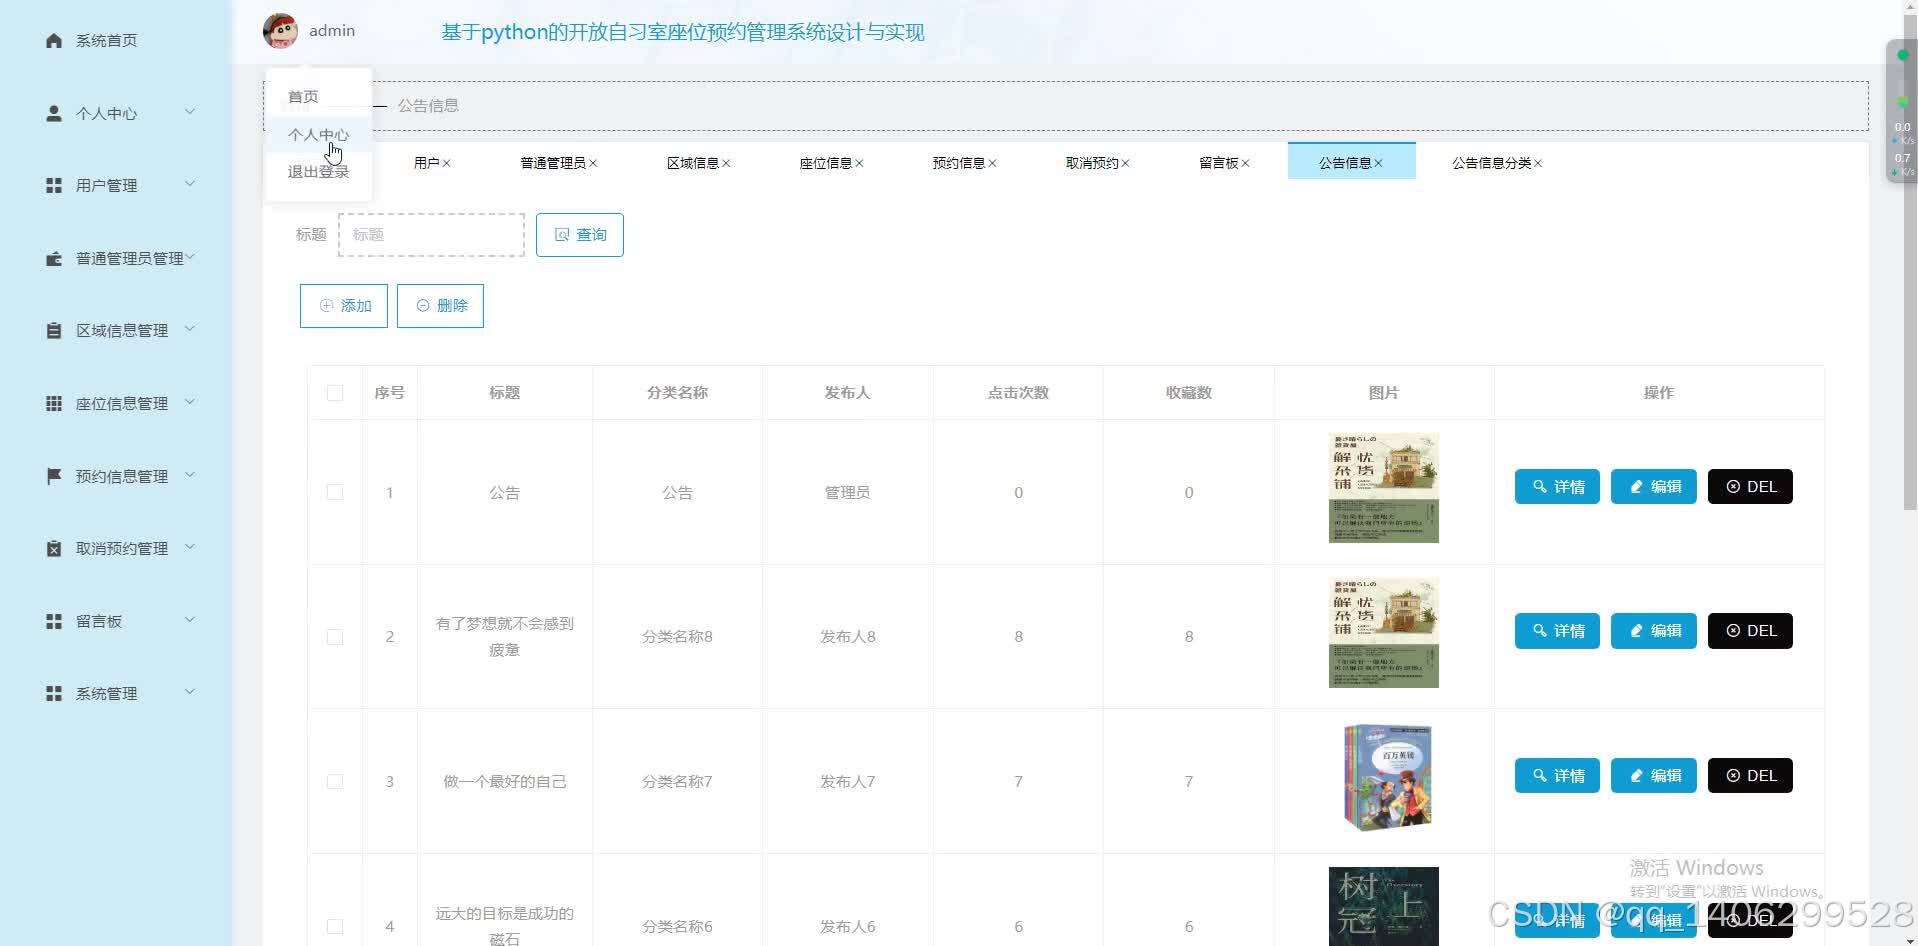
Task: Click the book thumbnail in row 1
Action: (x=1383, y=488)
